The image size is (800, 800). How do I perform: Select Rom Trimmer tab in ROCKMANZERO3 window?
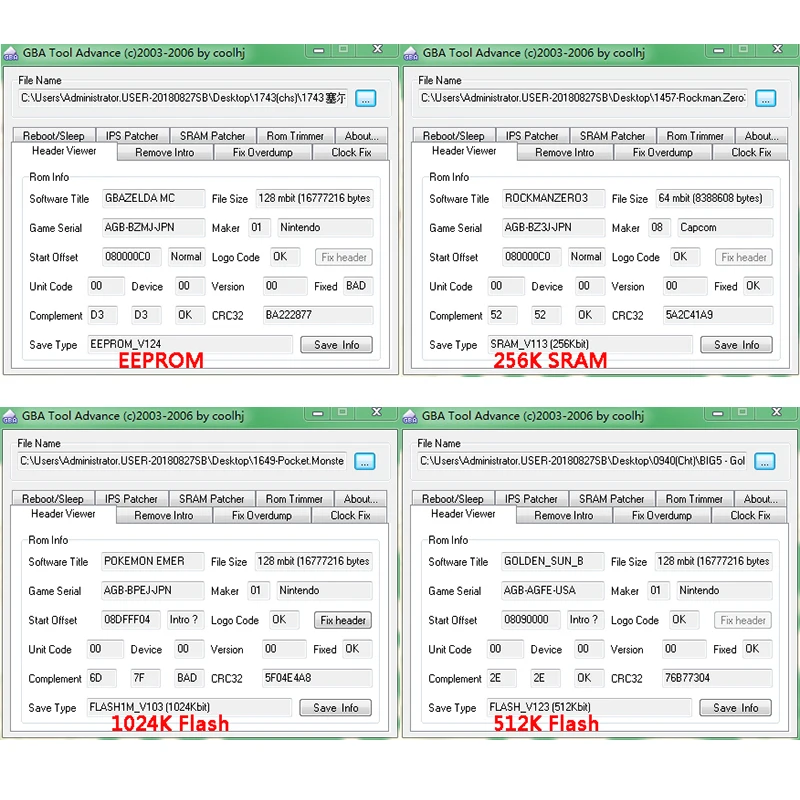click(x=695, y=136)
